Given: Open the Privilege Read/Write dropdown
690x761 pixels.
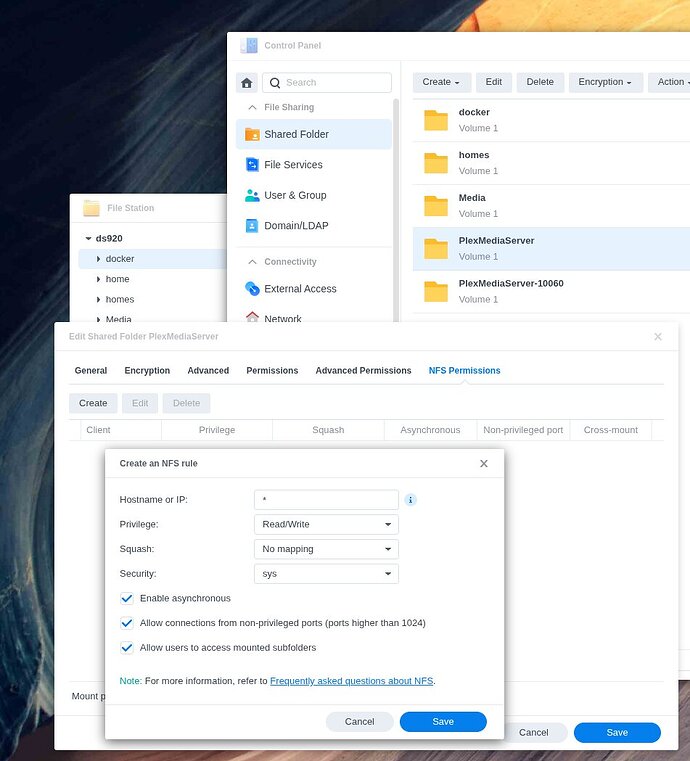Looking at the screenshot, I should [327, 525].
